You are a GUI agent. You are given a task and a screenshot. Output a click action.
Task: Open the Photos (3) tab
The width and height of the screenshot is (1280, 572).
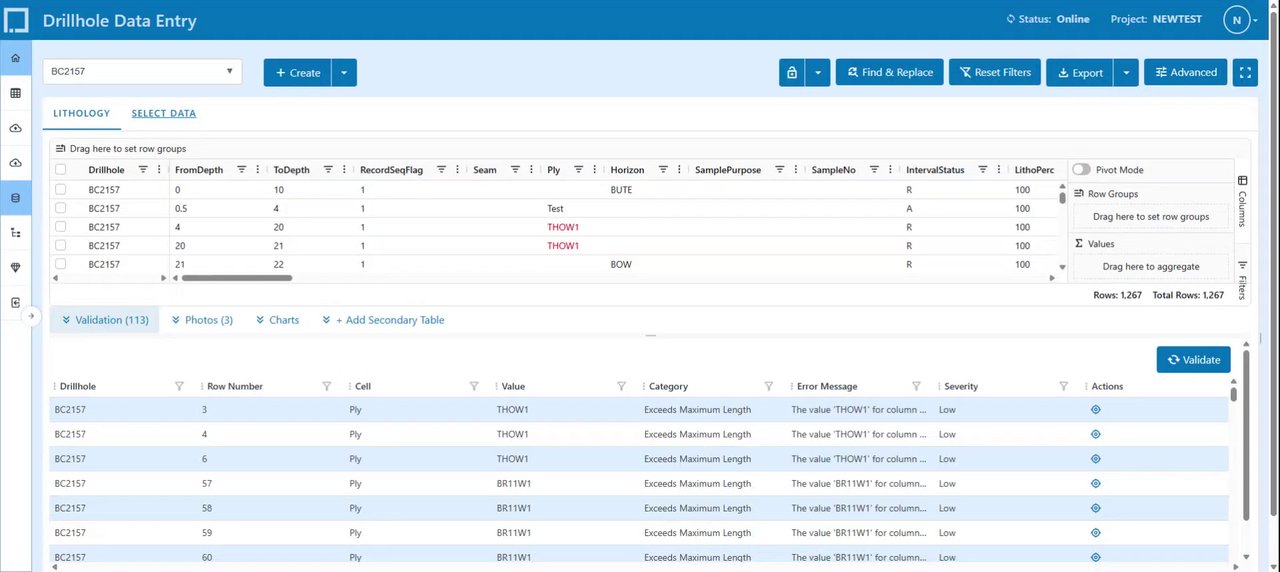point(202,320)
